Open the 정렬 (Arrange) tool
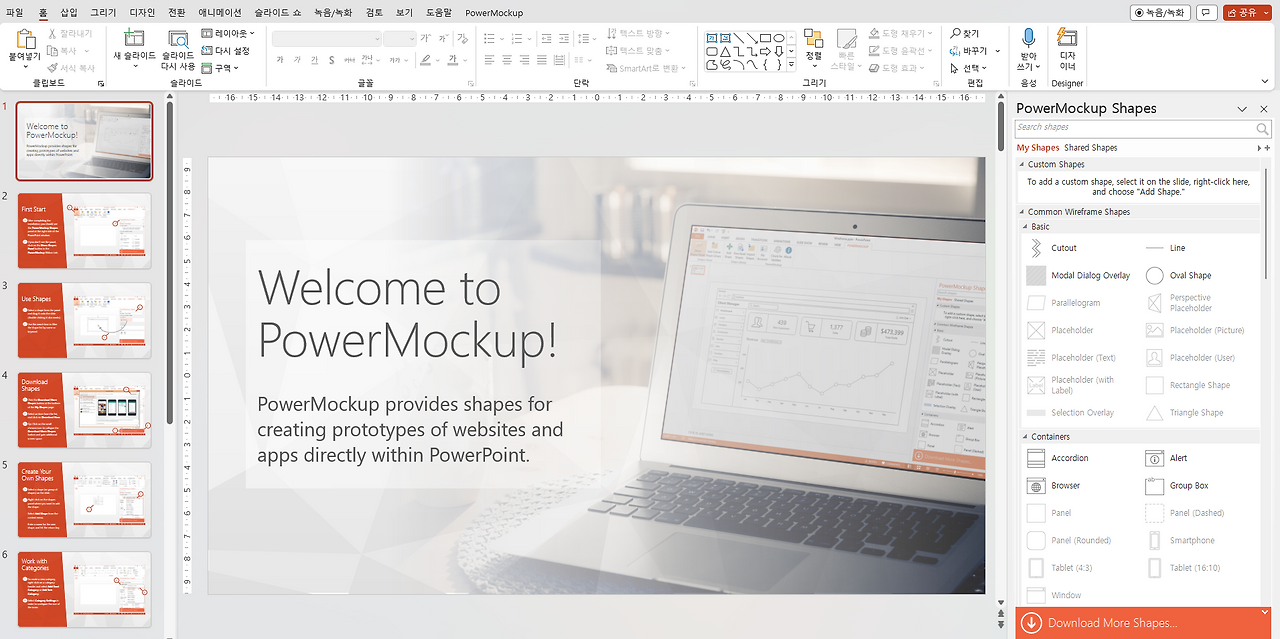Image resolution: width=1280 pixels, height=639 pixels. pos(813,46)
